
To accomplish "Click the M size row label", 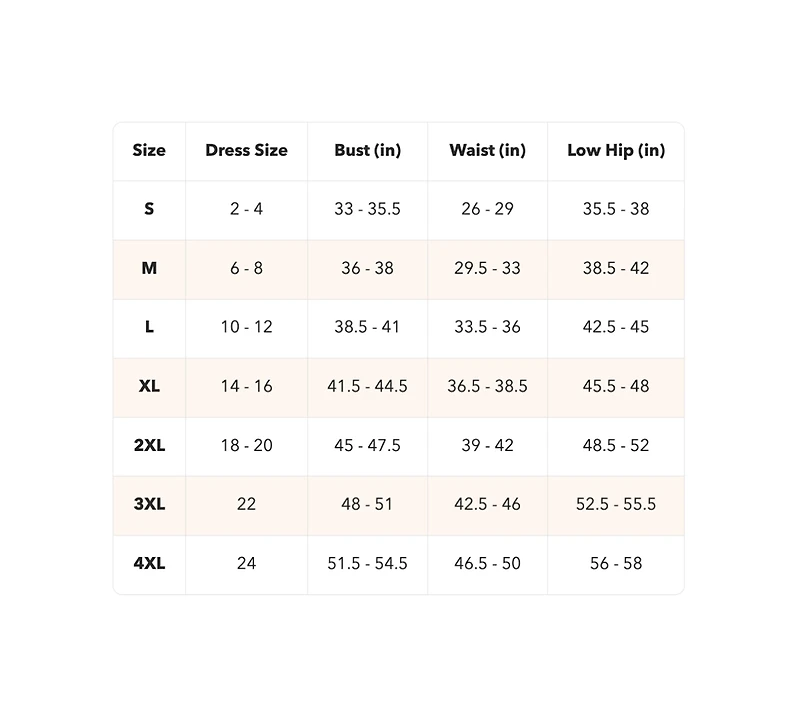I will [149, 268].
